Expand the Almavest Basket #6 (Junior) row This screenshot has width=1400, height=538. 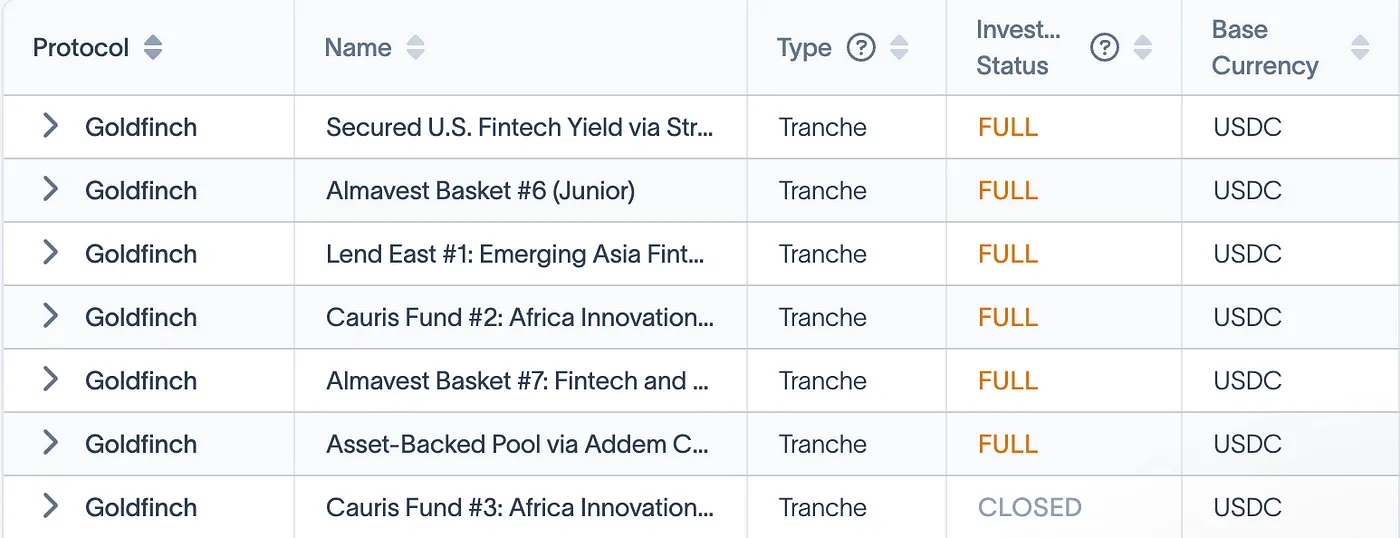click(50, 189)
